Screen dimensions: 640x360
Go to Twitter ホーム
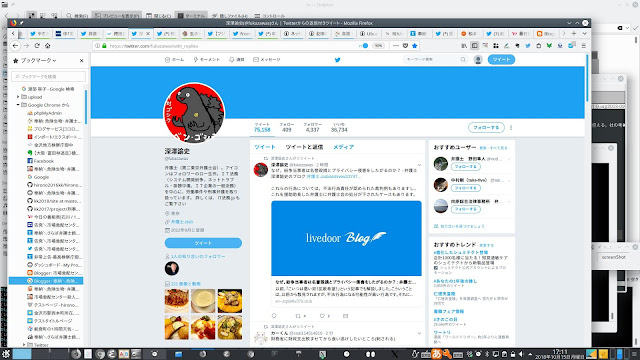click(174, 60)
